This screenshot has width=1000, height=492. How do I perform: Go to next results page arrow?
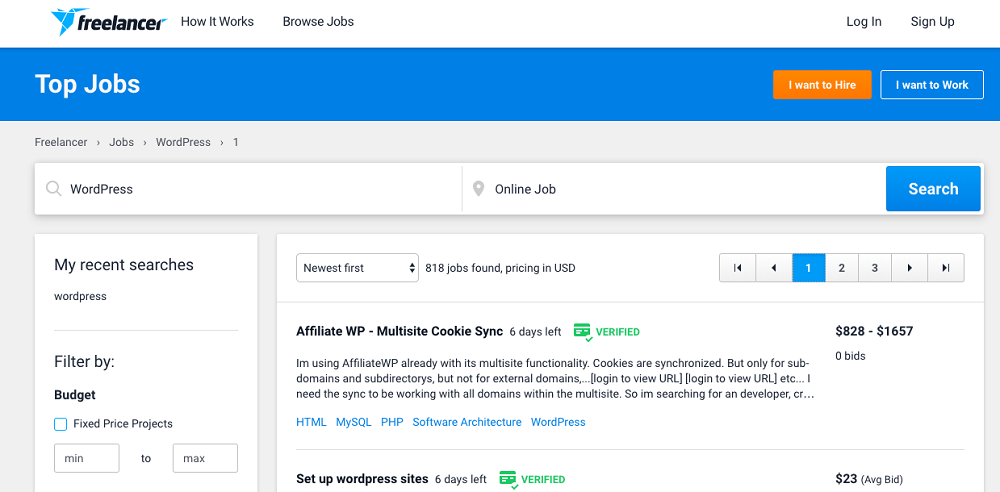pyautogui.click(x=909, y=268)
